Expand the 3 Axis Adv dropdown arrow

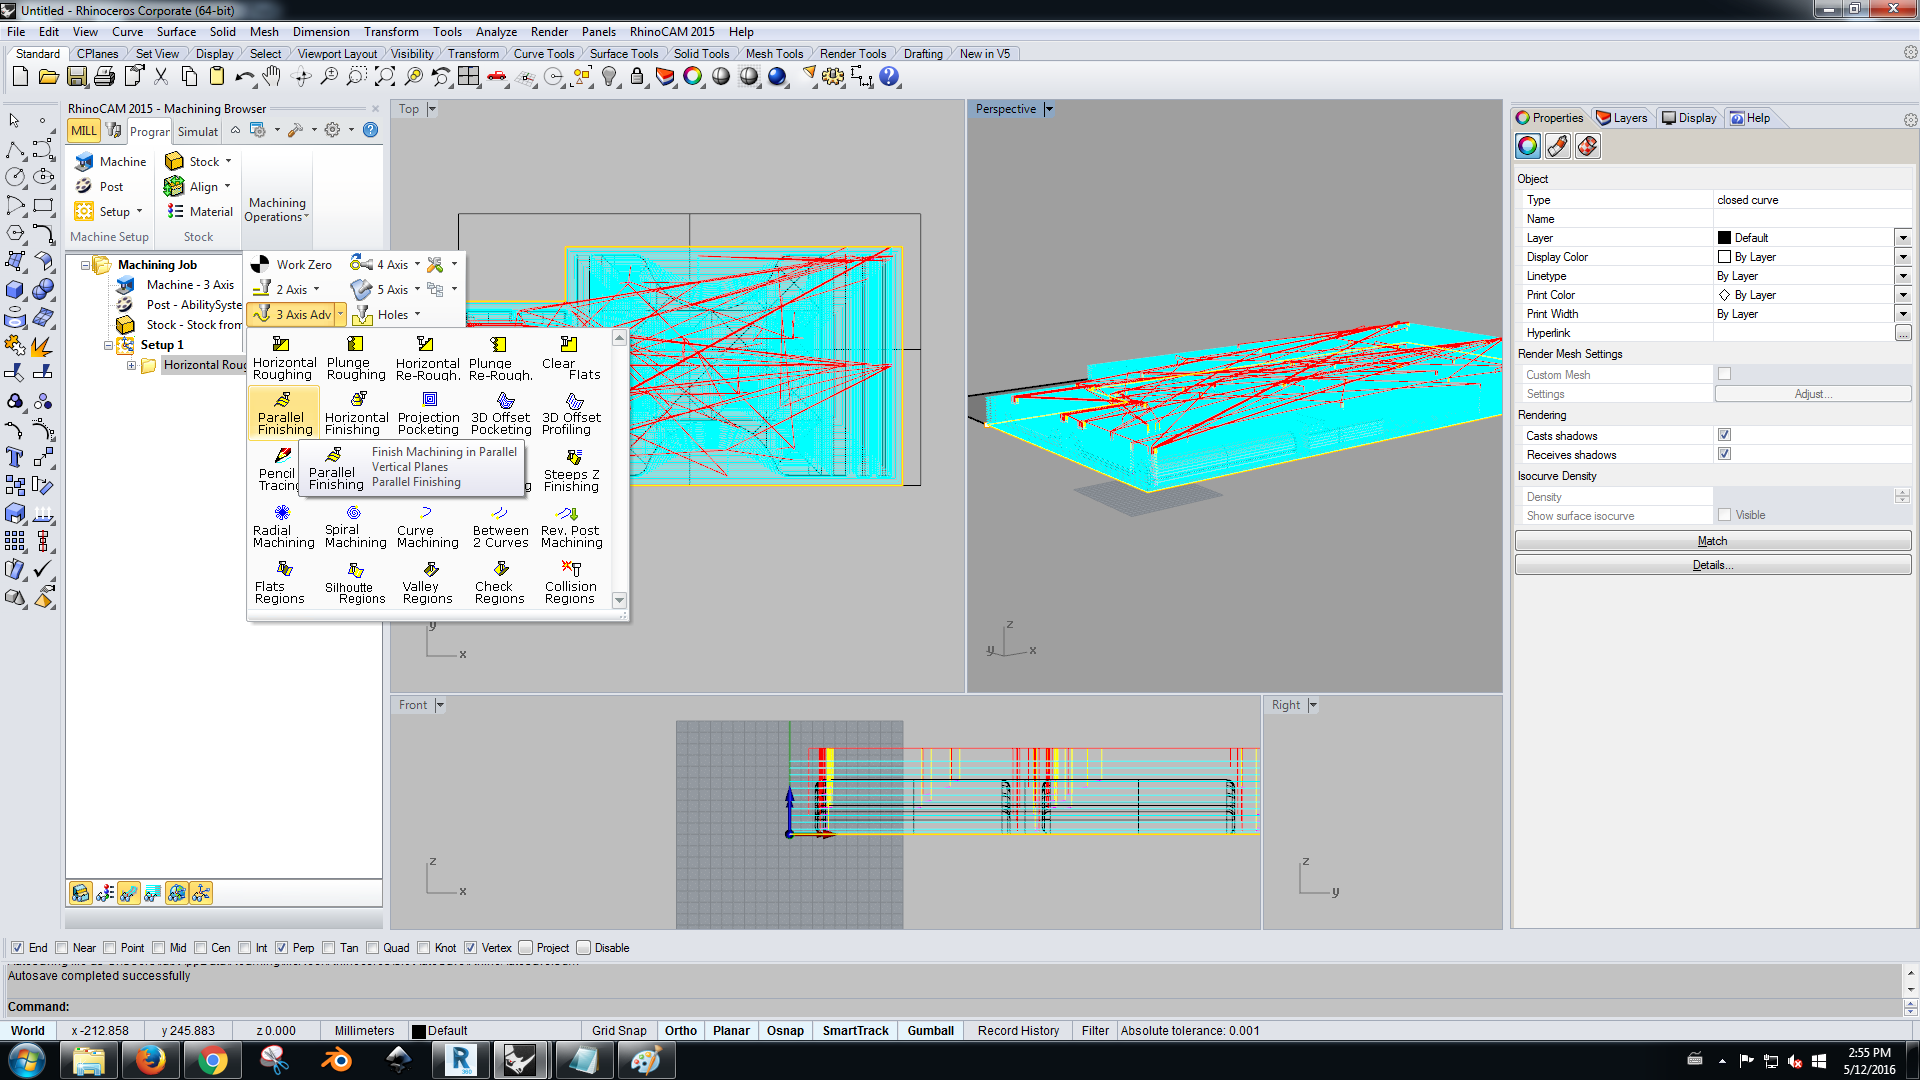point(340,315)
